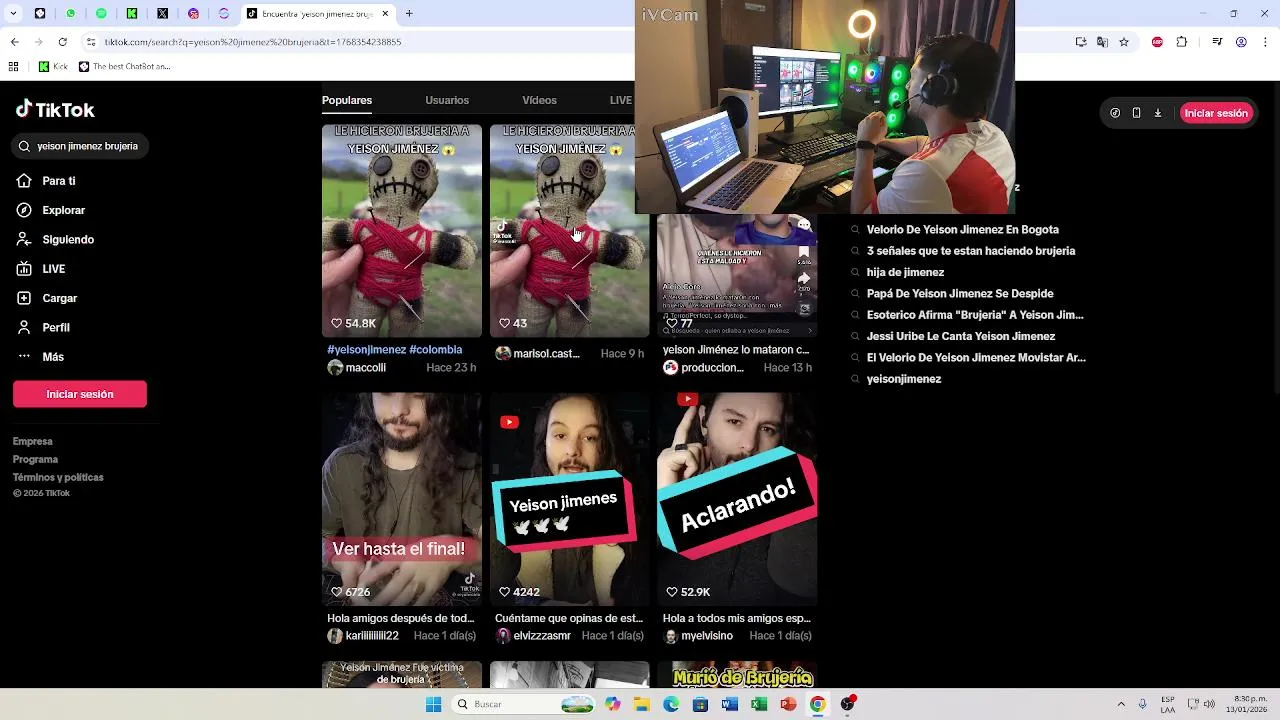Click the download desktop app icon

point(1158,113)
